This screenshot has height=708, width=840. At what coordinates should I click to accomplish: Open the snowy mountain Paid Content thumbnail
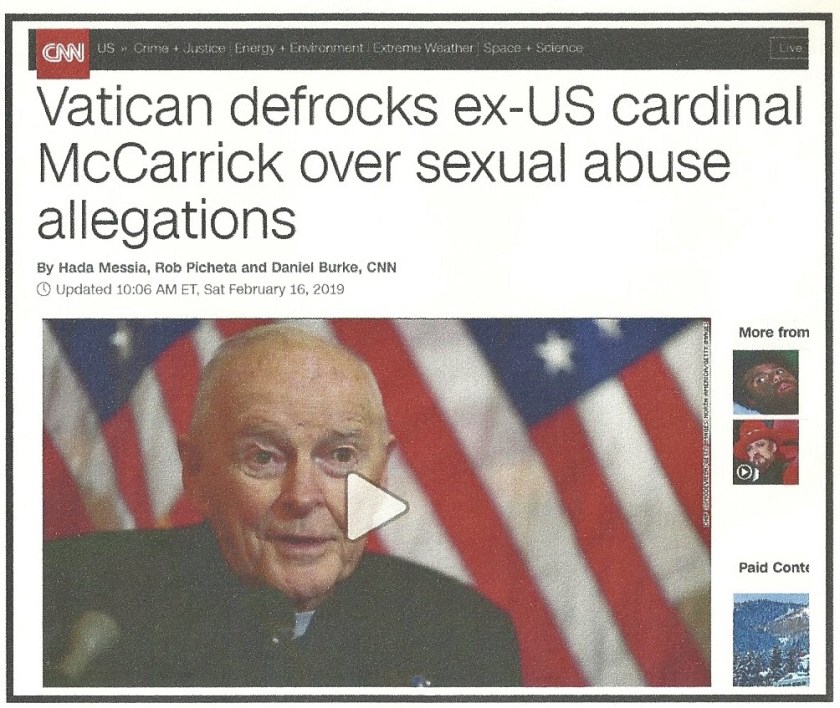click(x=770, y=639)
